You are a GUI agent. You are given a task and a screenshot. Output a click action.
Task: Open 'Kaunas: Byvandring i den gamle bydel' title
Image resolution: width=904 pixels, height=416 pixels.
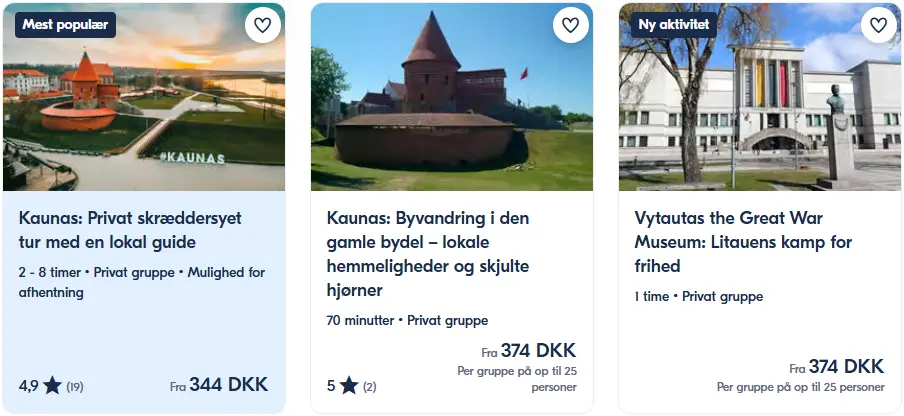coord(428,254)
